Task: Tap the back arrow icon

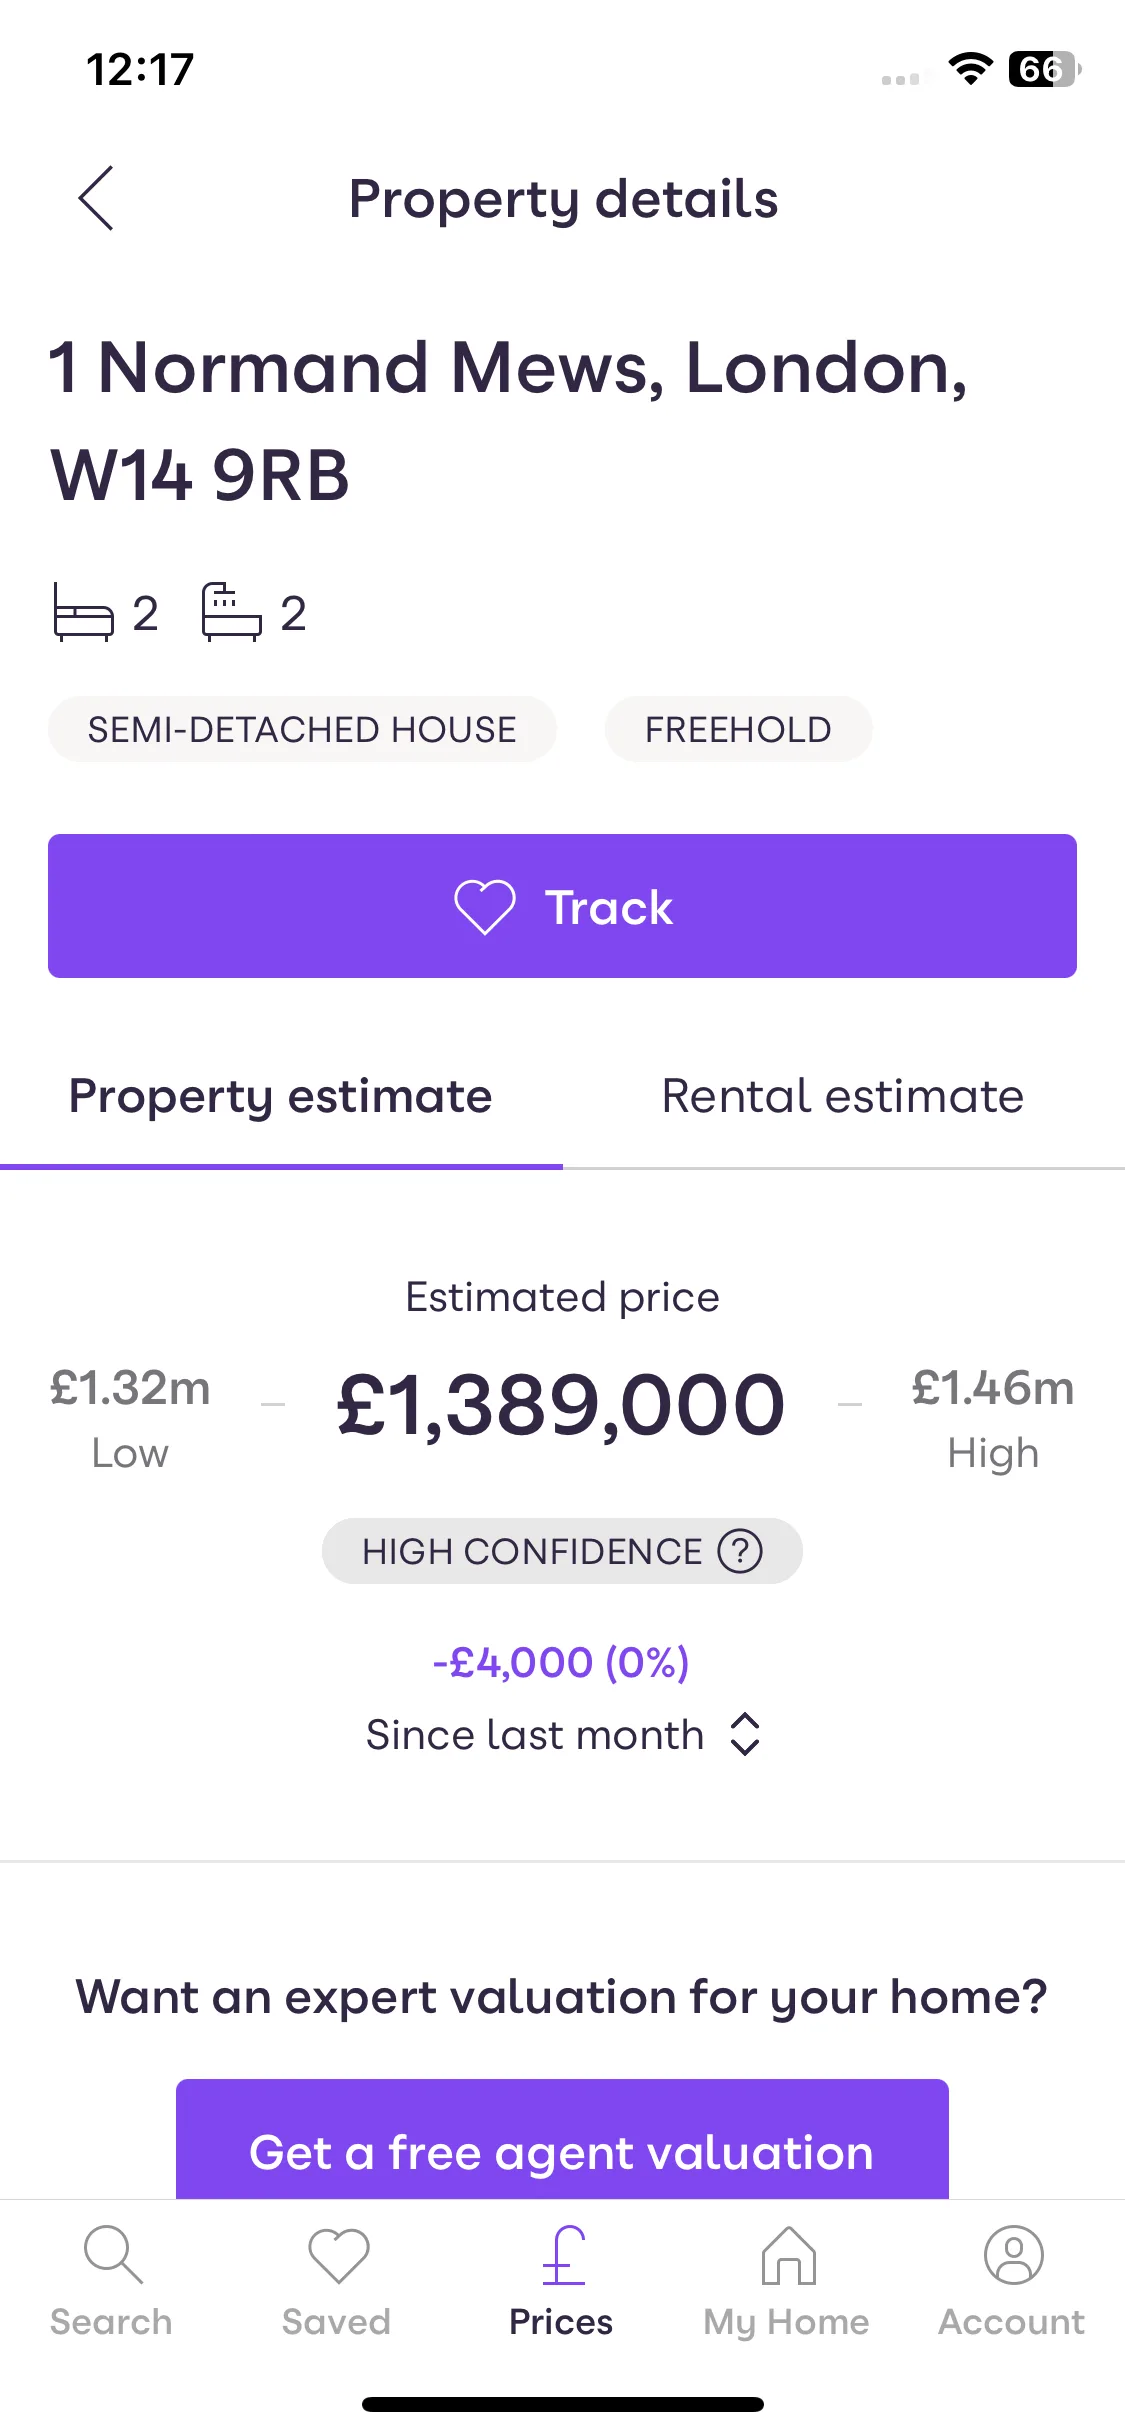Action: [96, 198]
